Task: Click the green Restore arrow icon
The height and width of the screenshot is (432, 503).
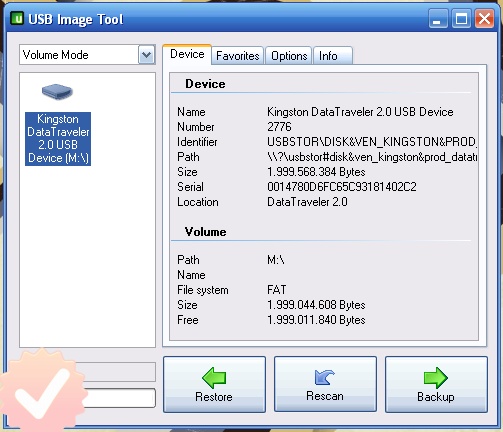Action: pyautogui.click(x=214, y=378)
